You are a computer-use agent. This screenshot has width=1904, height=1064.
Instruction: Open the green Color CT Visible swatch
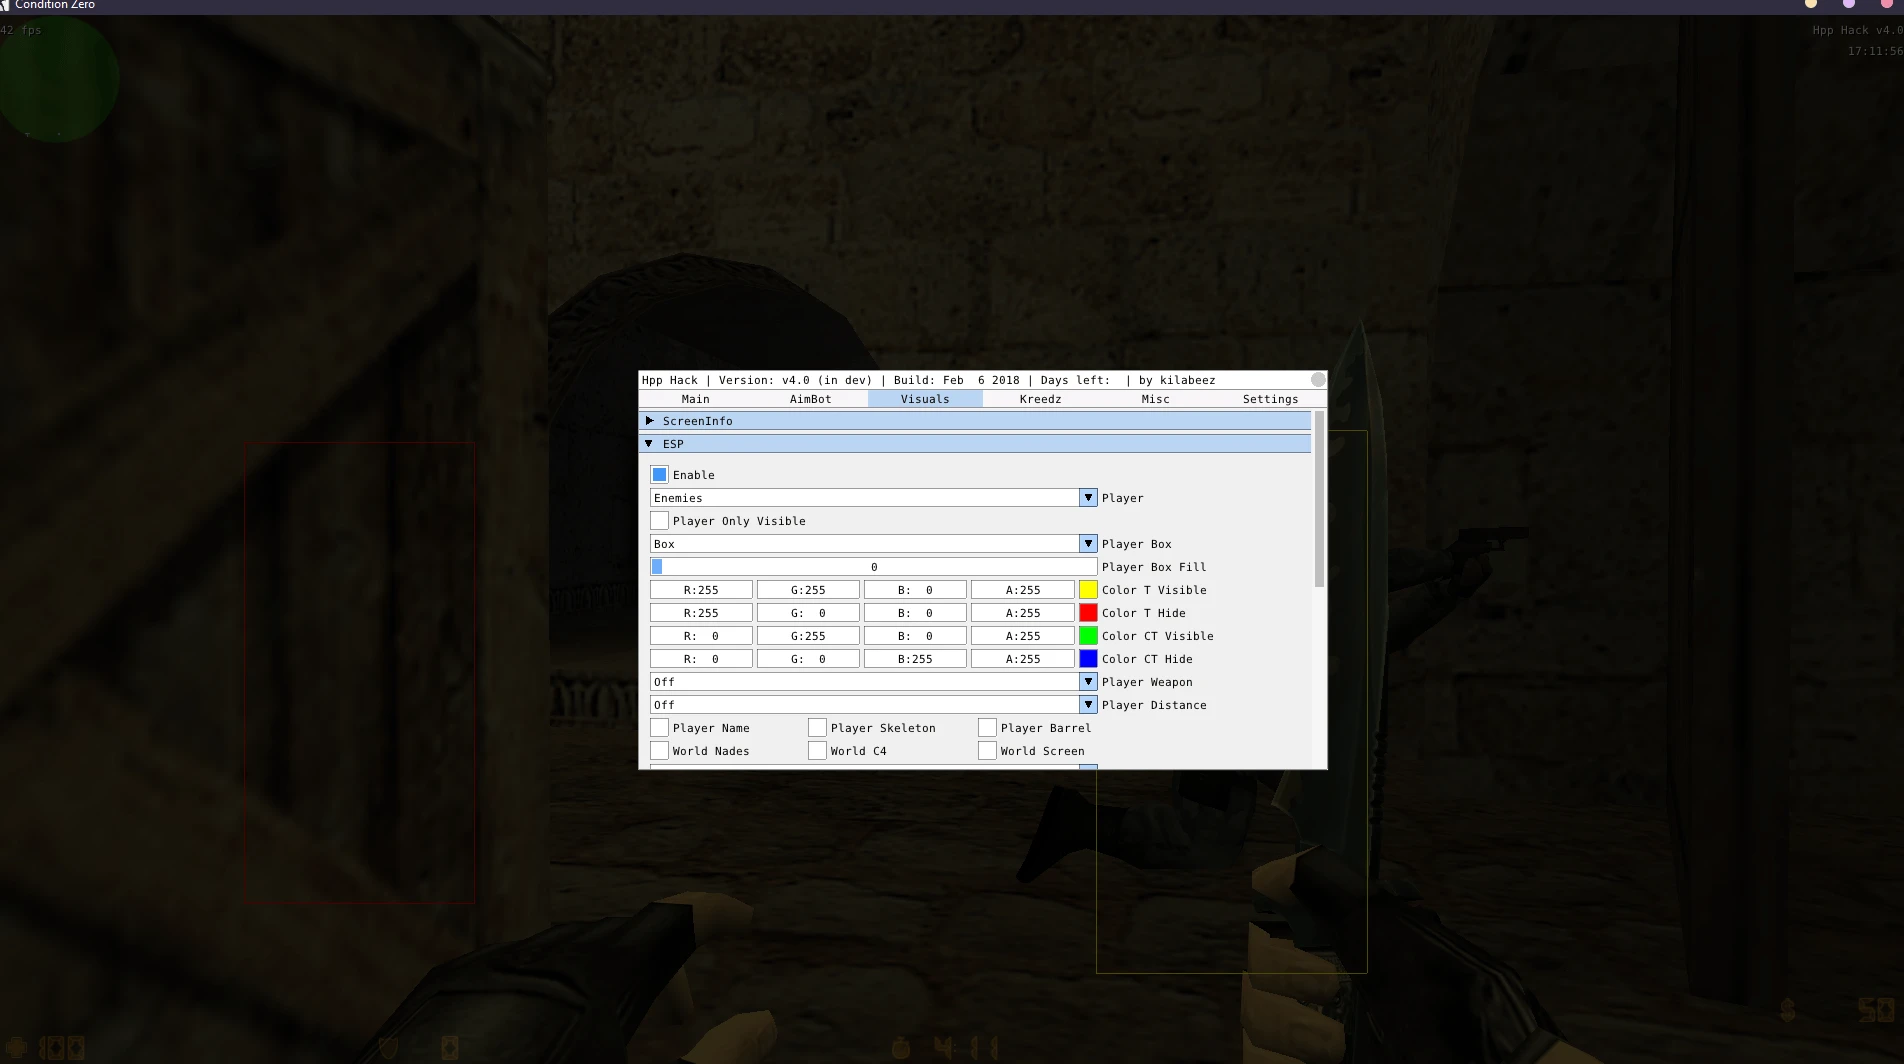(x=1088, y=636)
